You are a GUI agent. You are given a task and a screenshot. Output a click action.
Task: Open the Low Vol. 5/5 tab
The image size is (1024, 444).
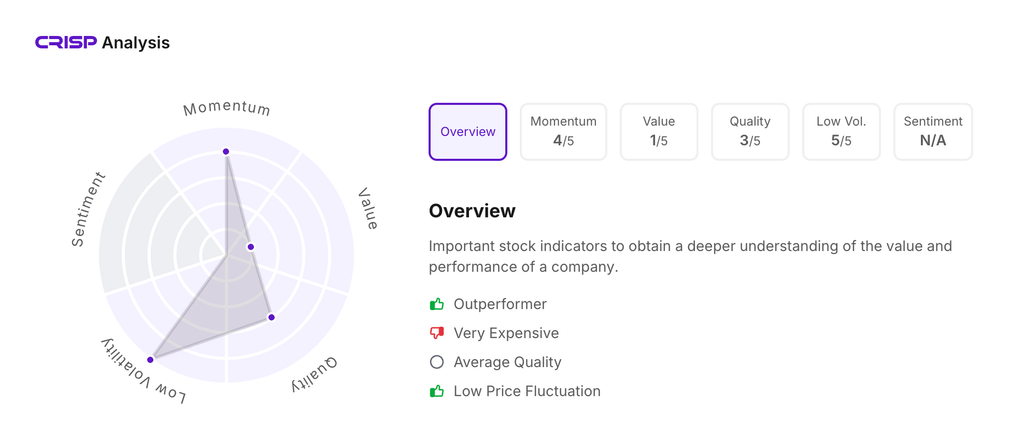tap(841, 132)
